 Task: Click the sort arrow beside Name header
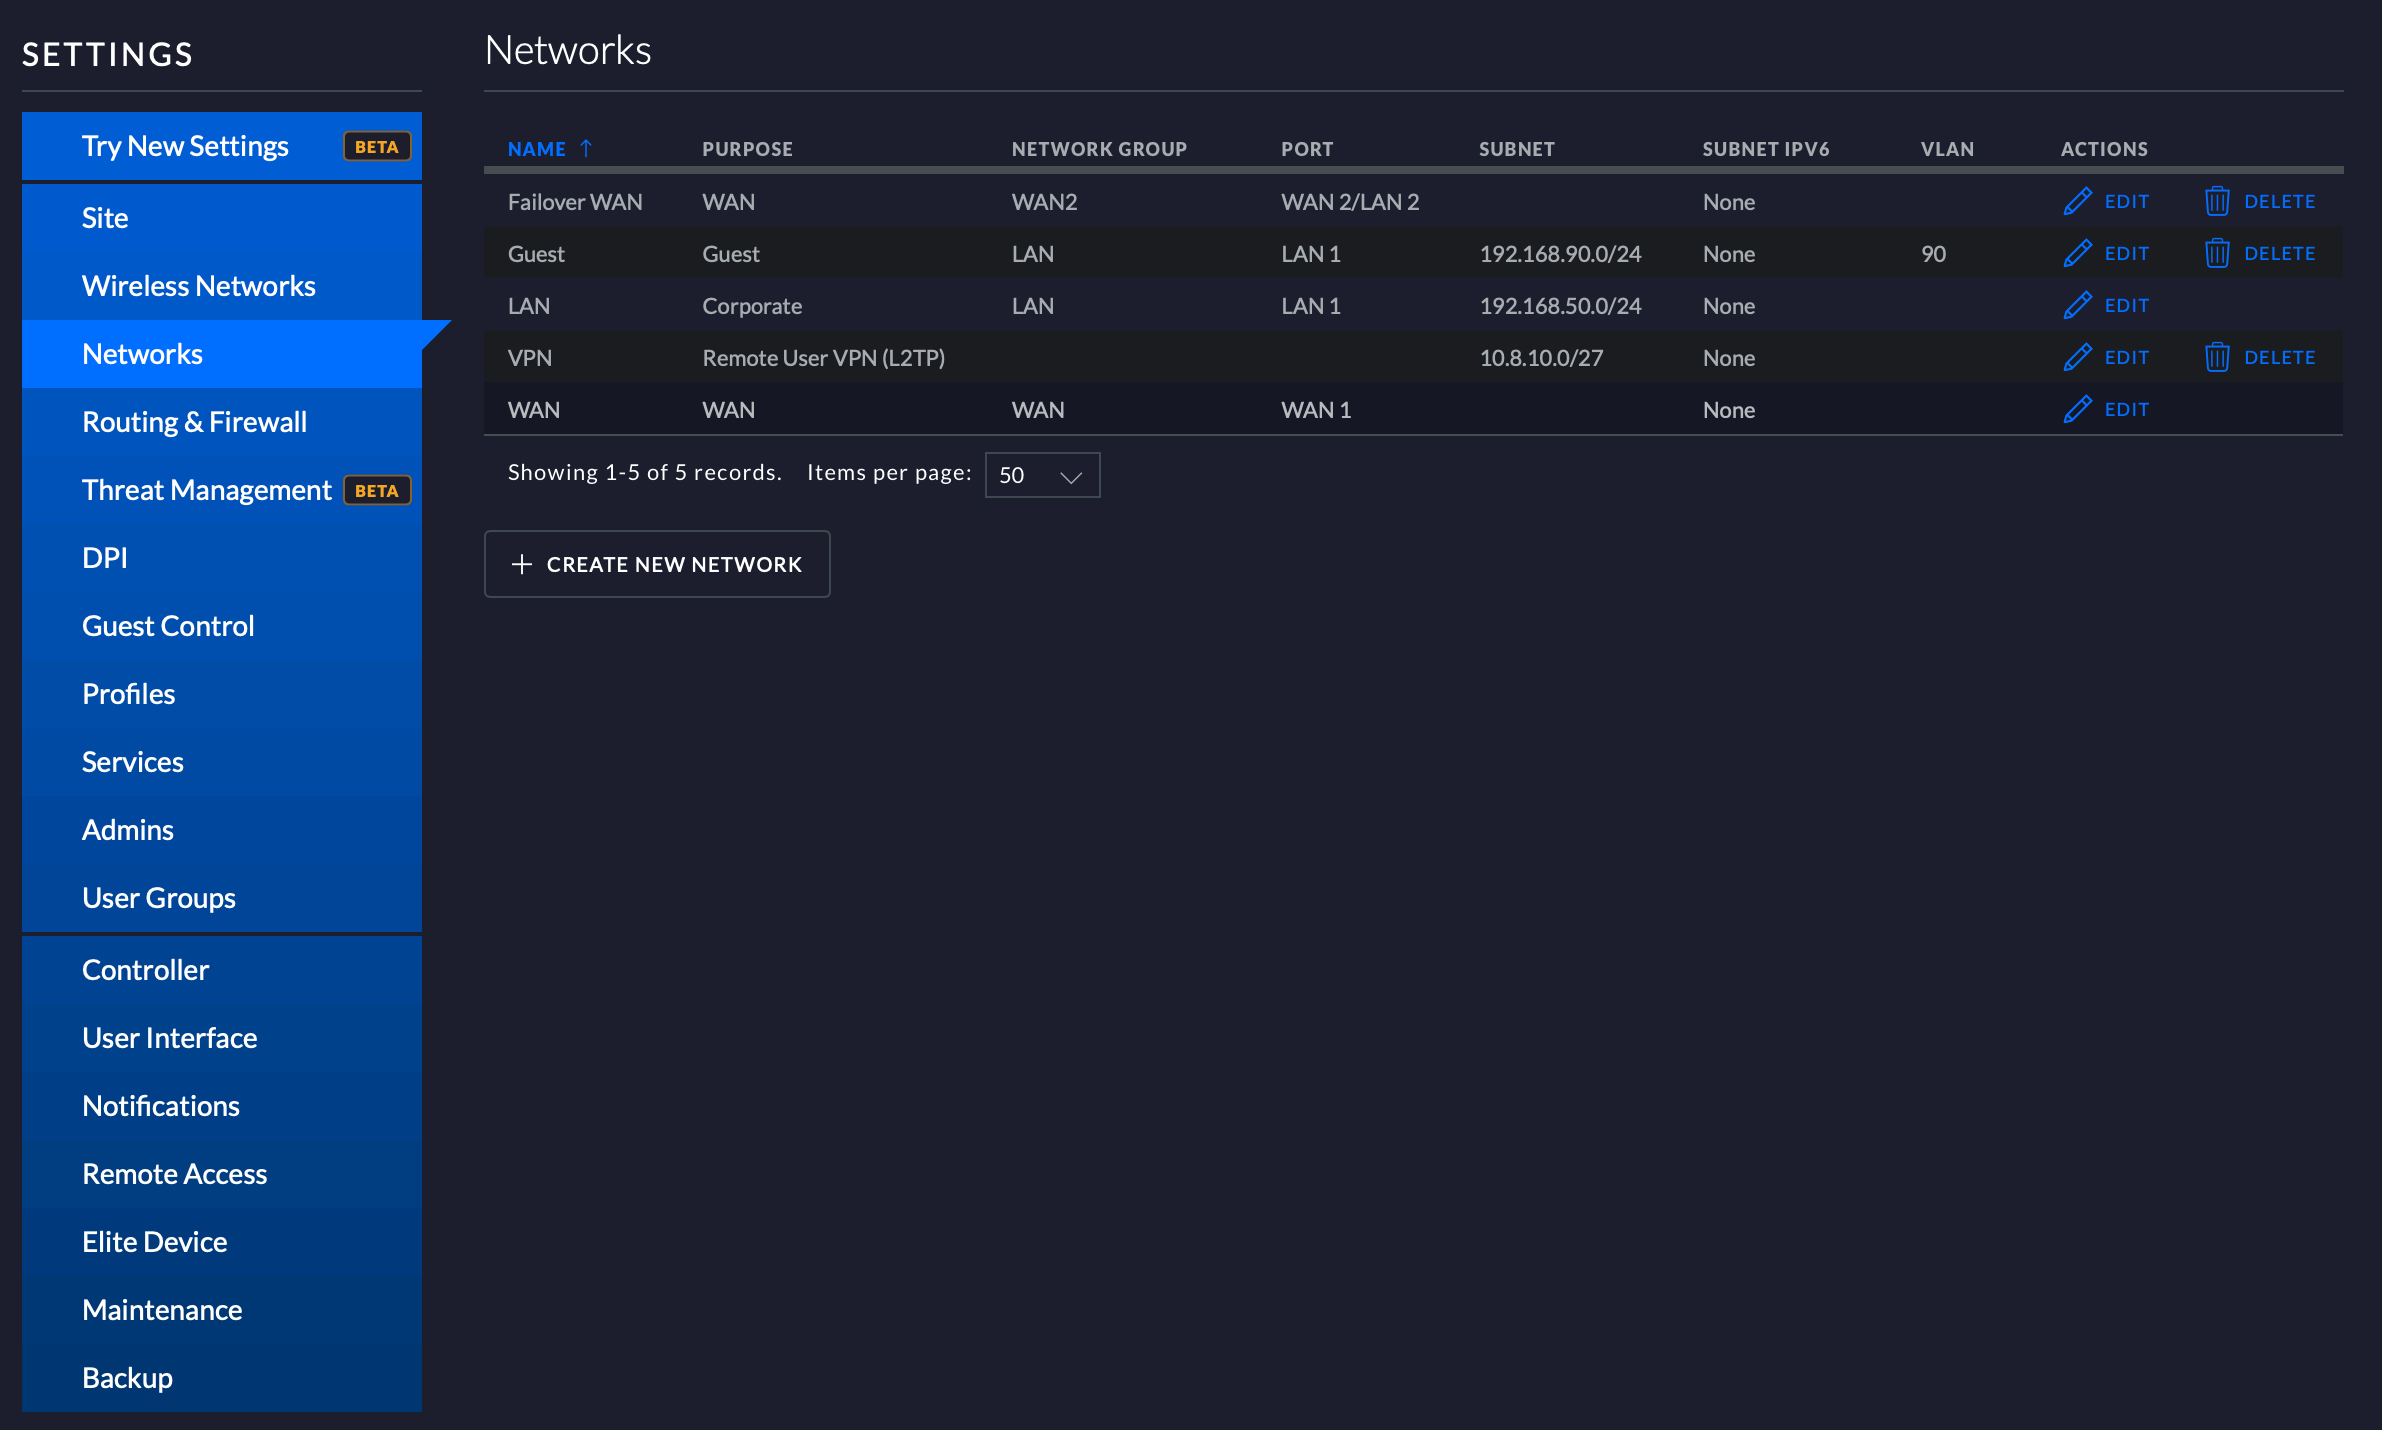(x=586, y=149)
